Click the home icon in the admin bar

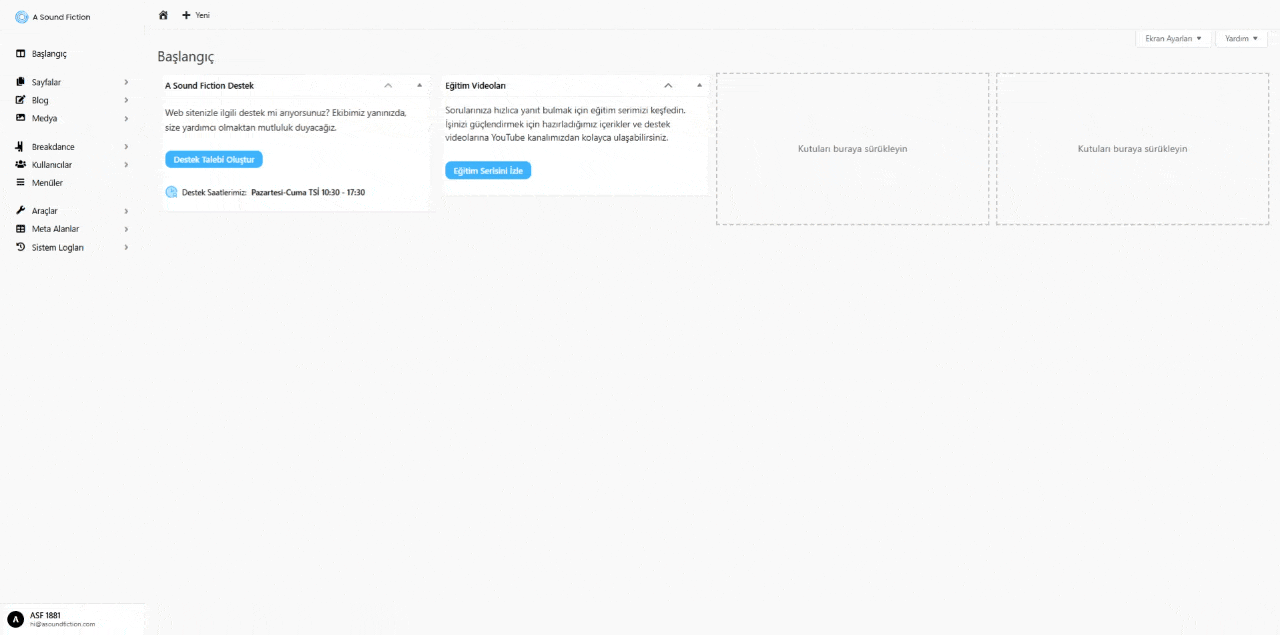click(x=163, y=15)
